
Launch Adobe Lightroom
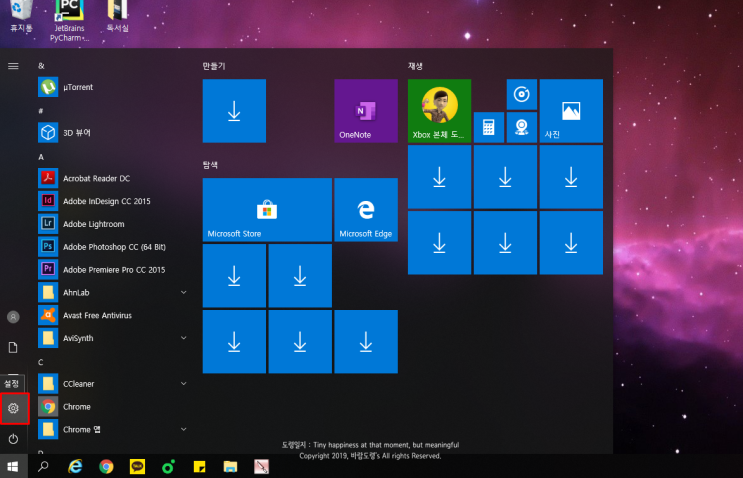pos(113,224)
